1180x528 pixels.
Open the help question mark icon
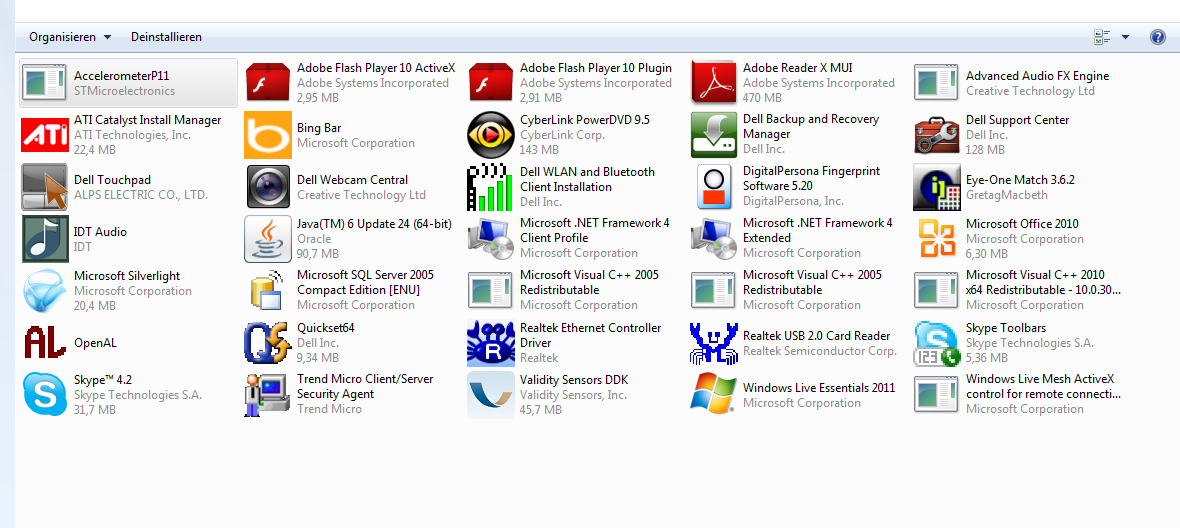[x=1158, y=37]
